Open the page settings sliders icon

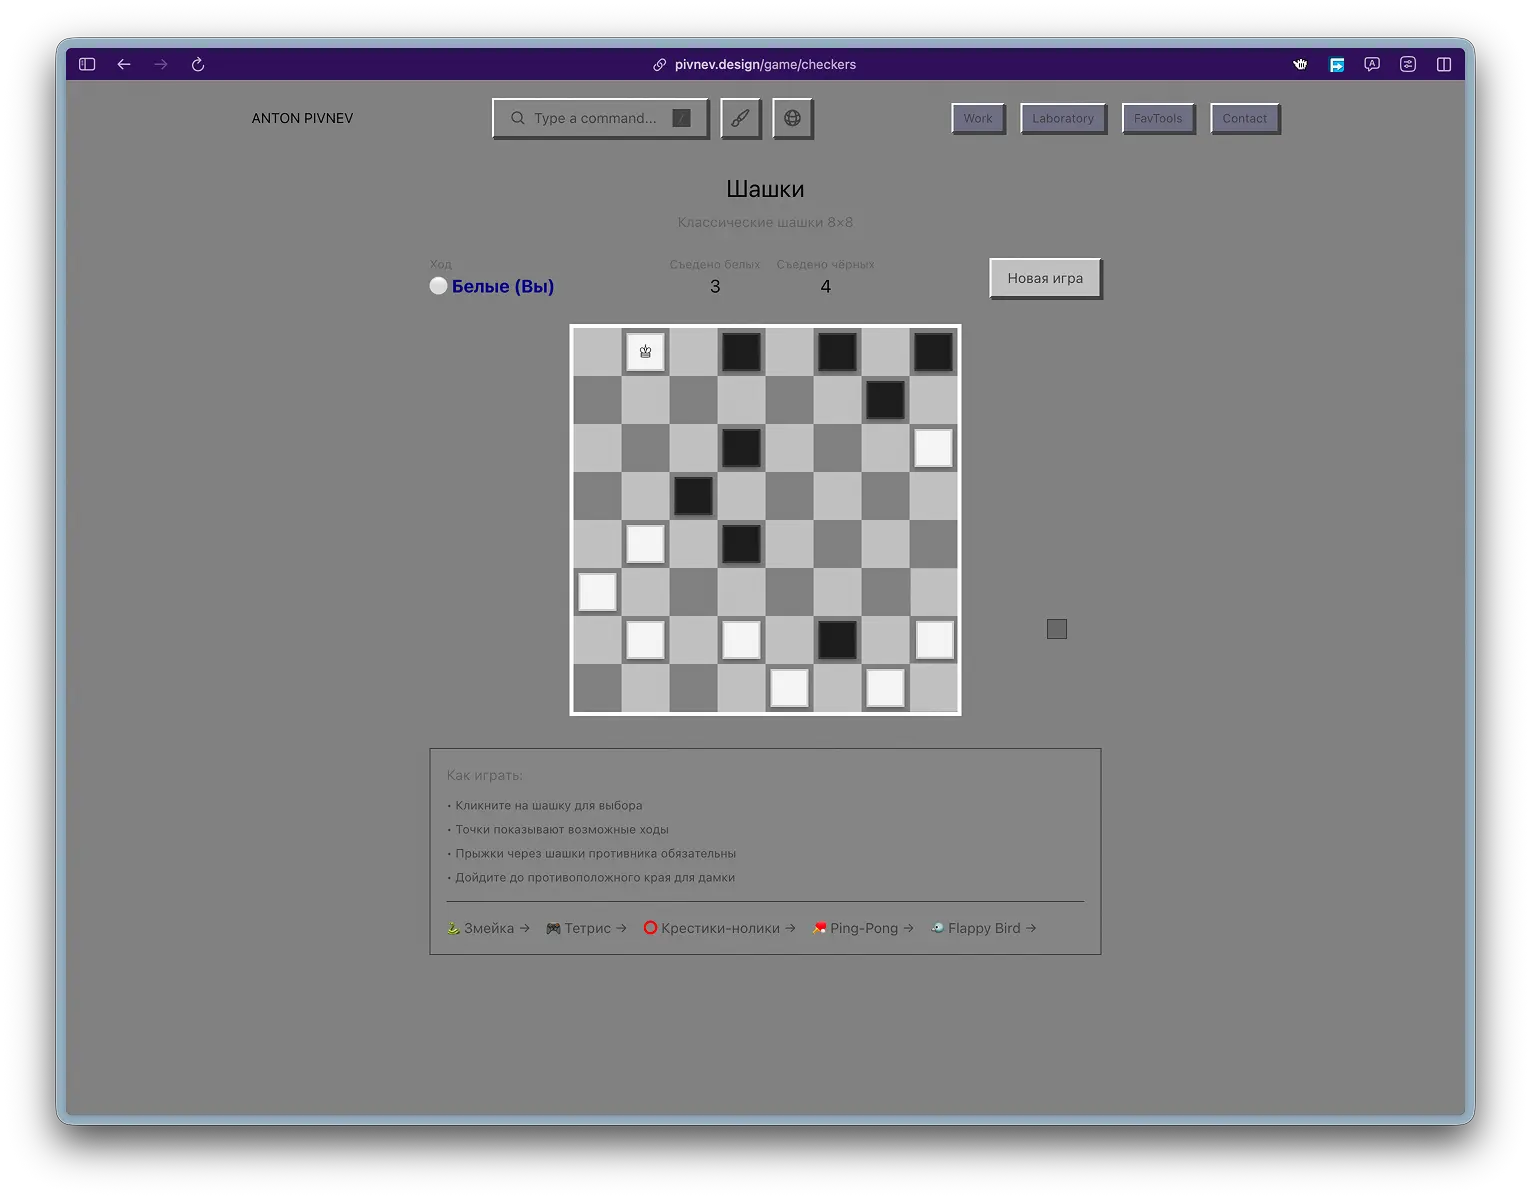pyautogui.click(x=1408, y=64)
